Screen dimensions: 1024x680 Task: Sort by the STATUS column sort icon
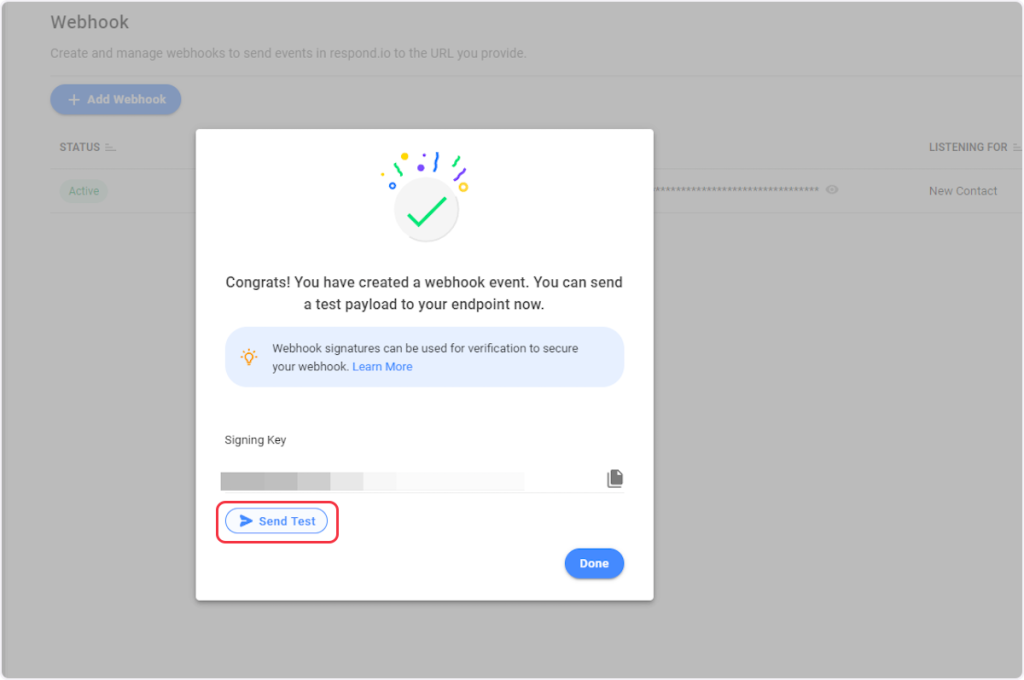(111, 148)
